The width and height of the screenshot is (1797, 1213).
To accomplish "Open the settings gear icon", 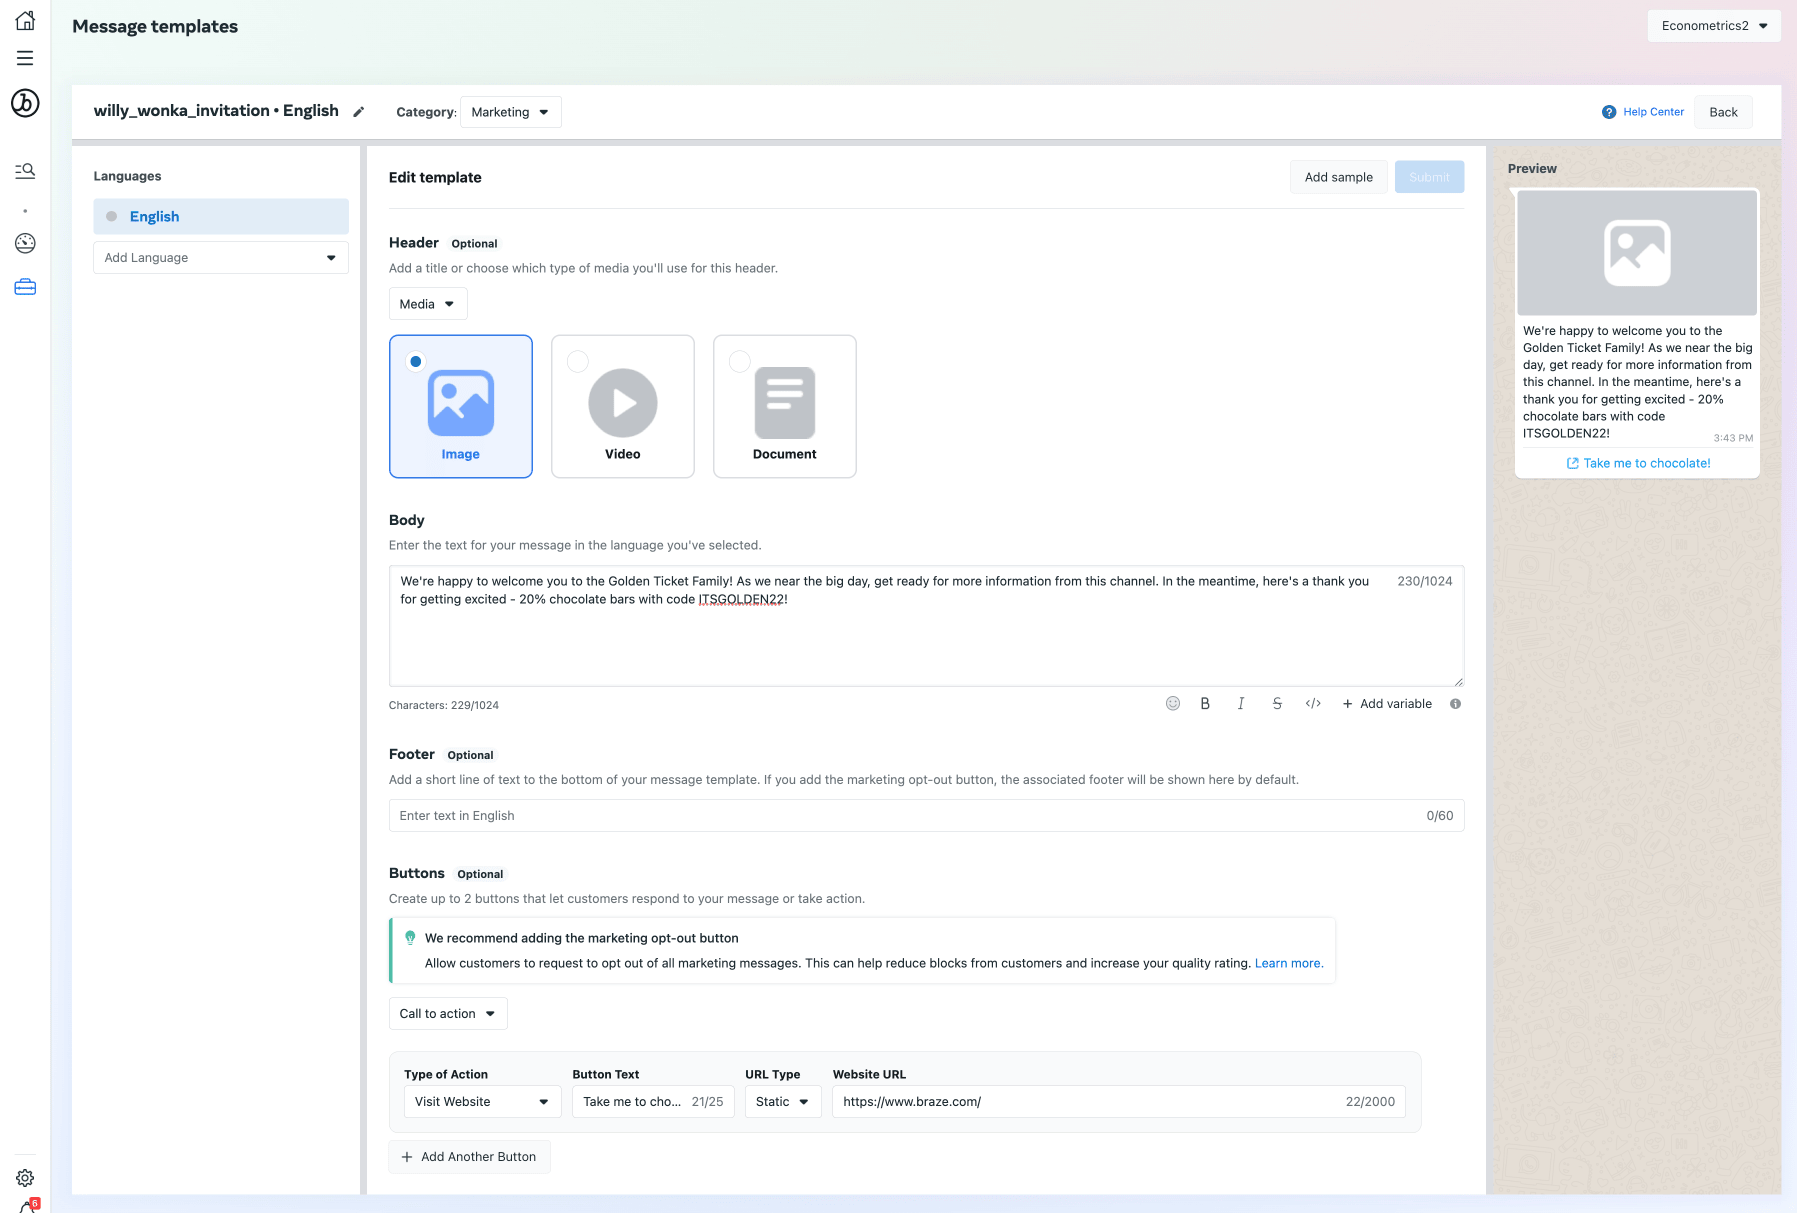I will coord(25,1178).
